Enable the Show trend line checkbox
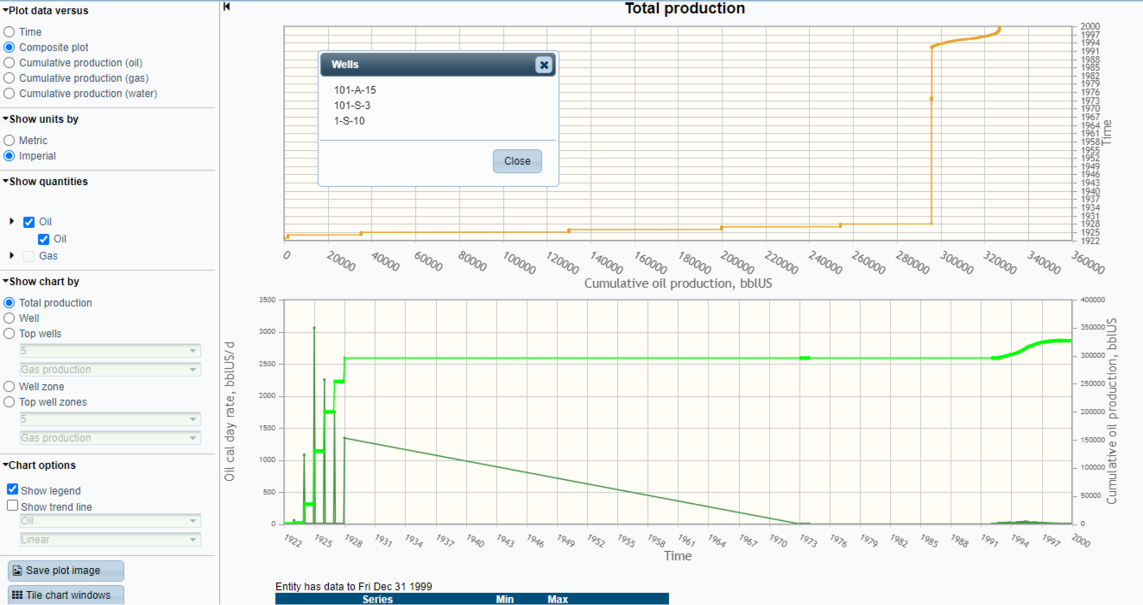 coord(13,506)
